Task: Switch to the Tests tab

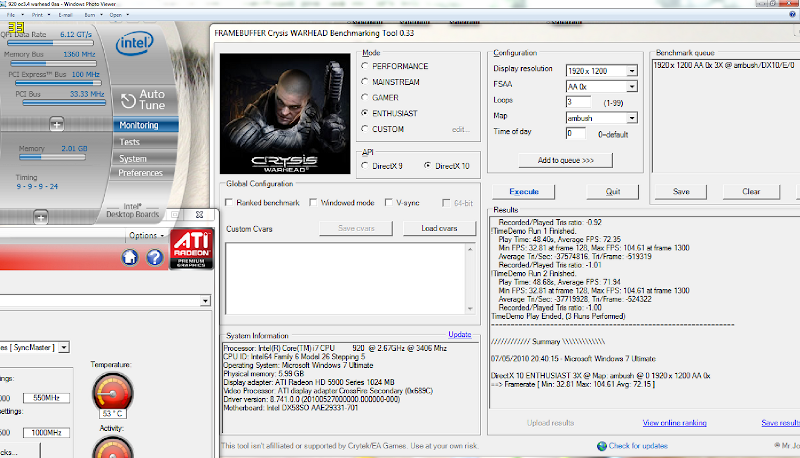Action: (x=145, y=142)
